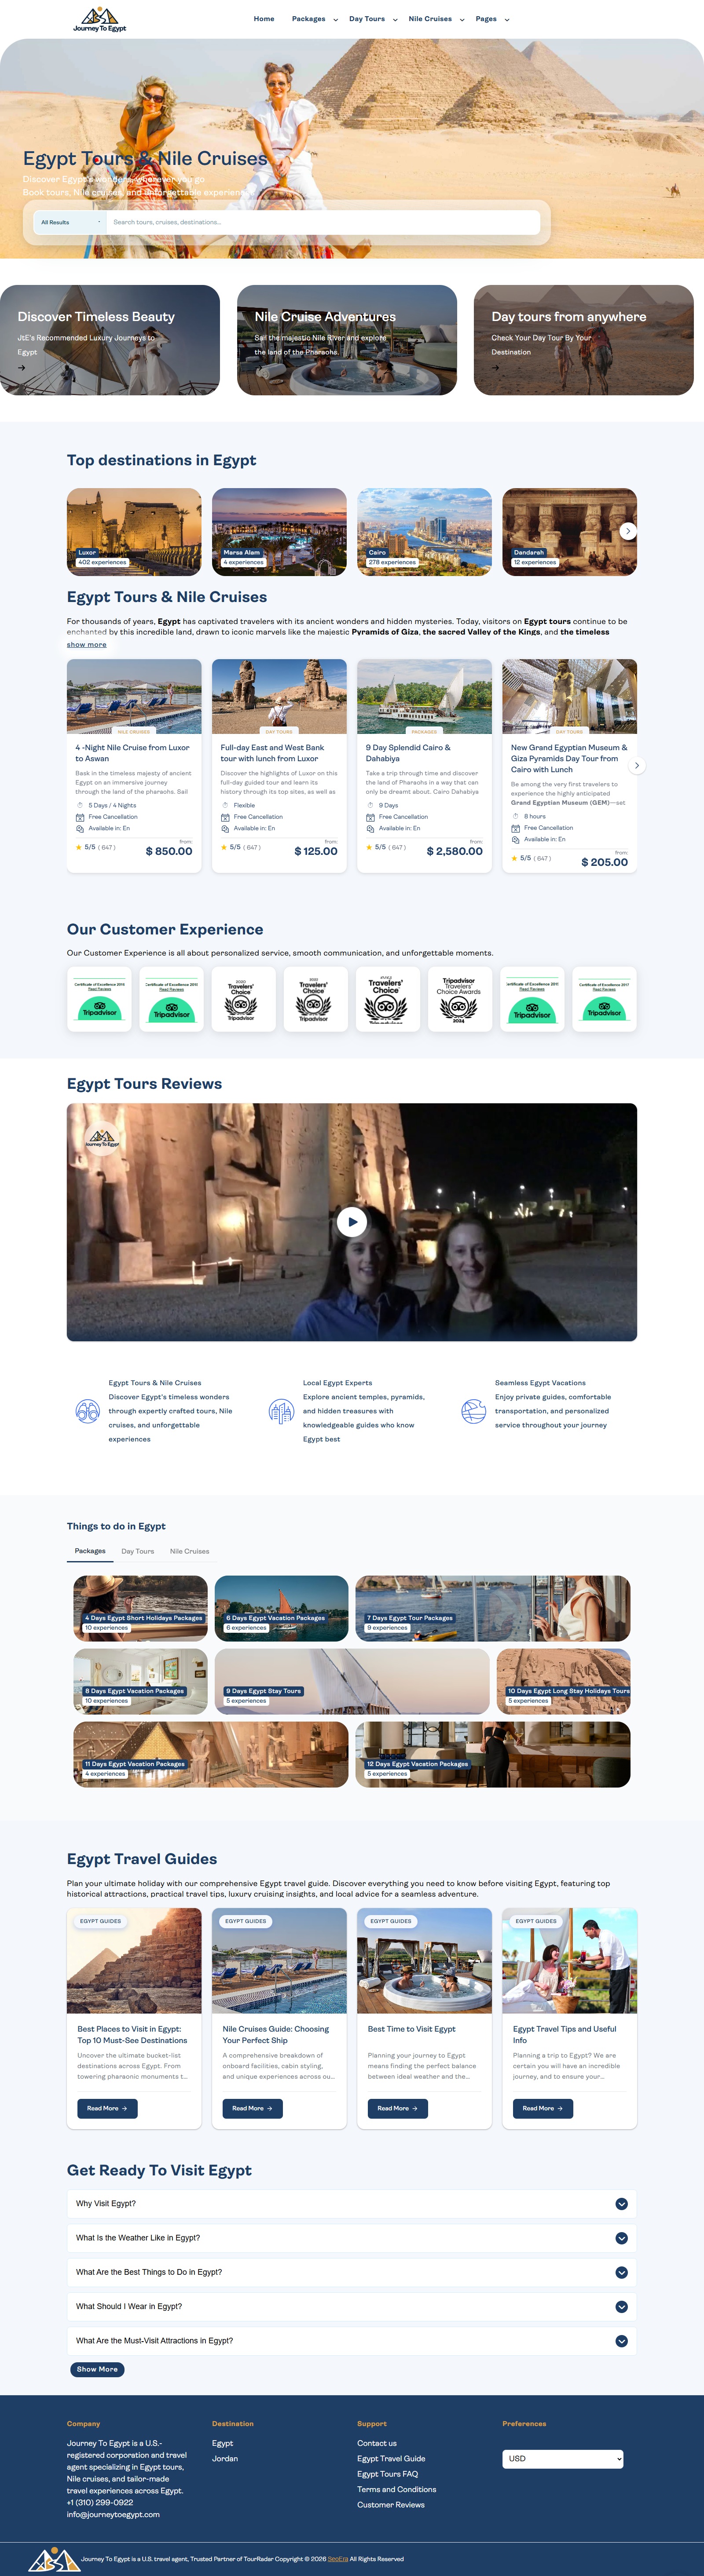The image size is (704, 2576).
Task: Click the Journey To Egypt header logo
Action: tap(99, 19)
